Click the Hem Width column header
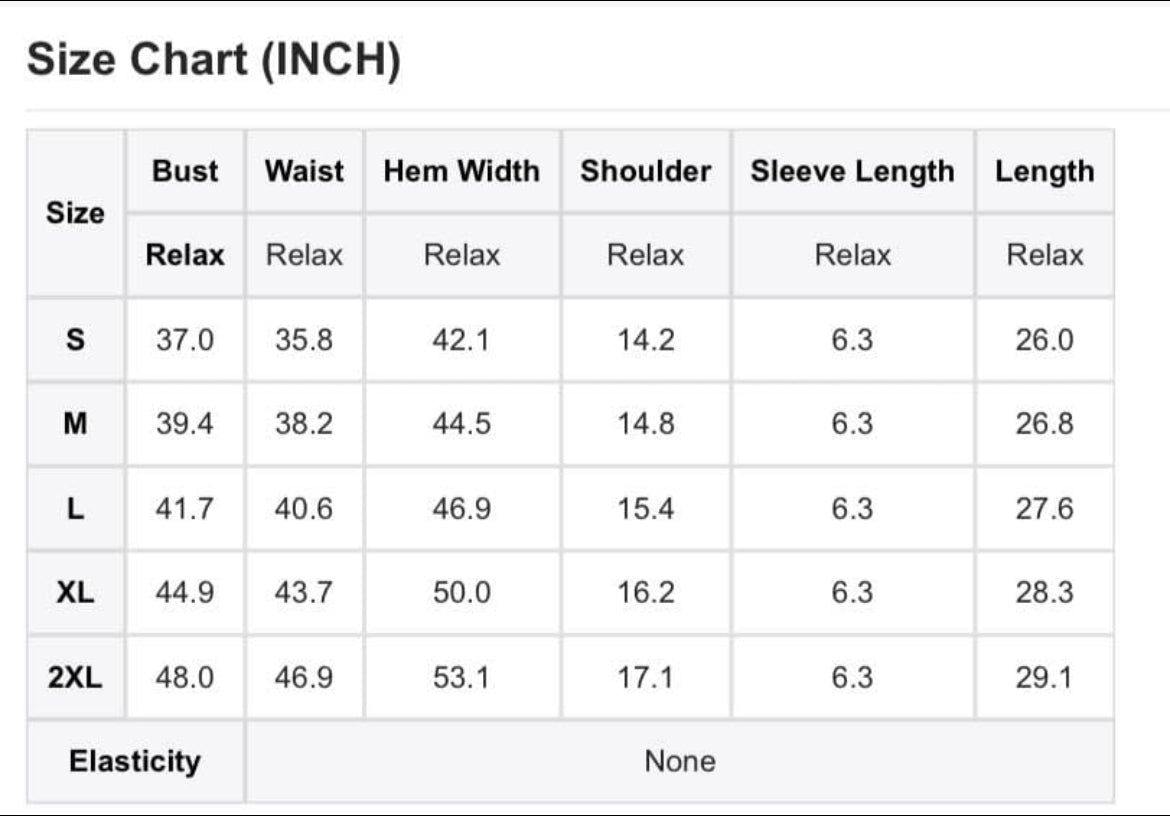This screenshot has width=1170, height=816. tap(462, 171)
